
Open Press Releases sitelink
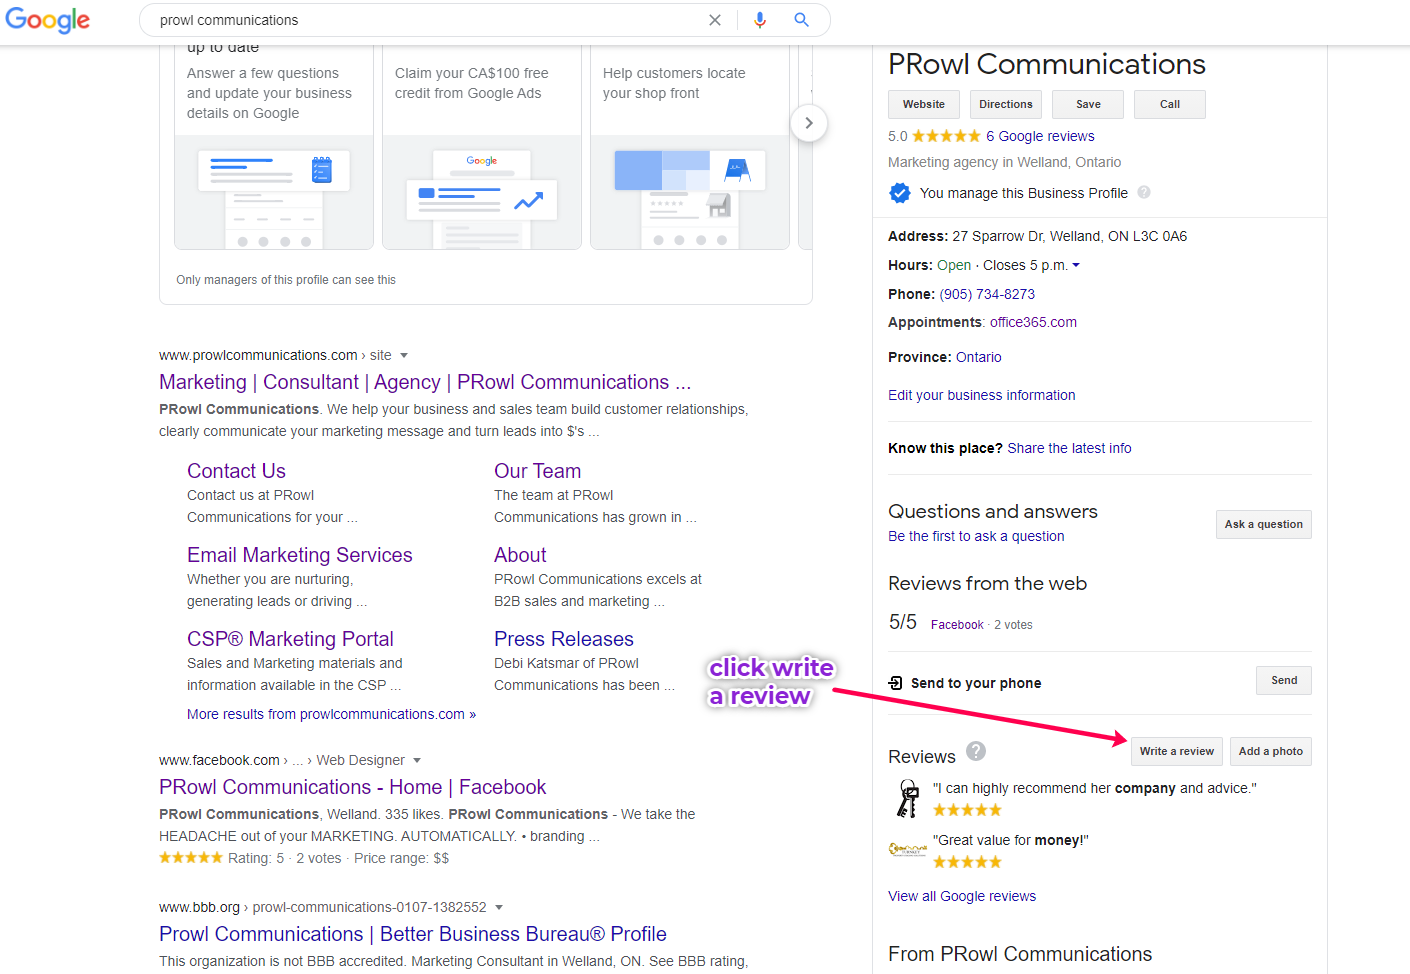tap(564, 639)
